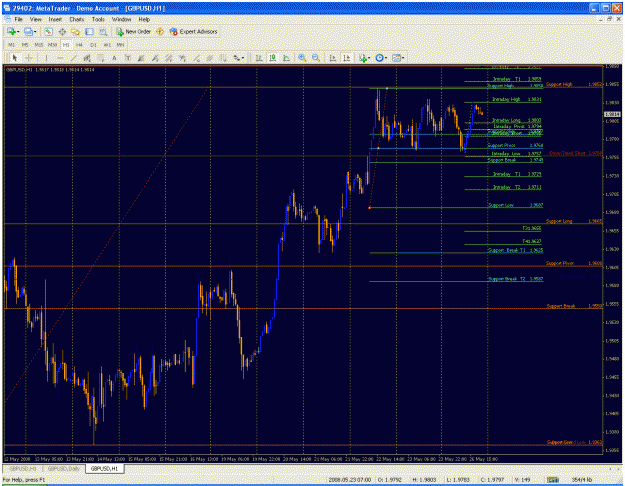Open the Templates icon
The height and width of the screenshot is (486, 625).
(396, 58)
